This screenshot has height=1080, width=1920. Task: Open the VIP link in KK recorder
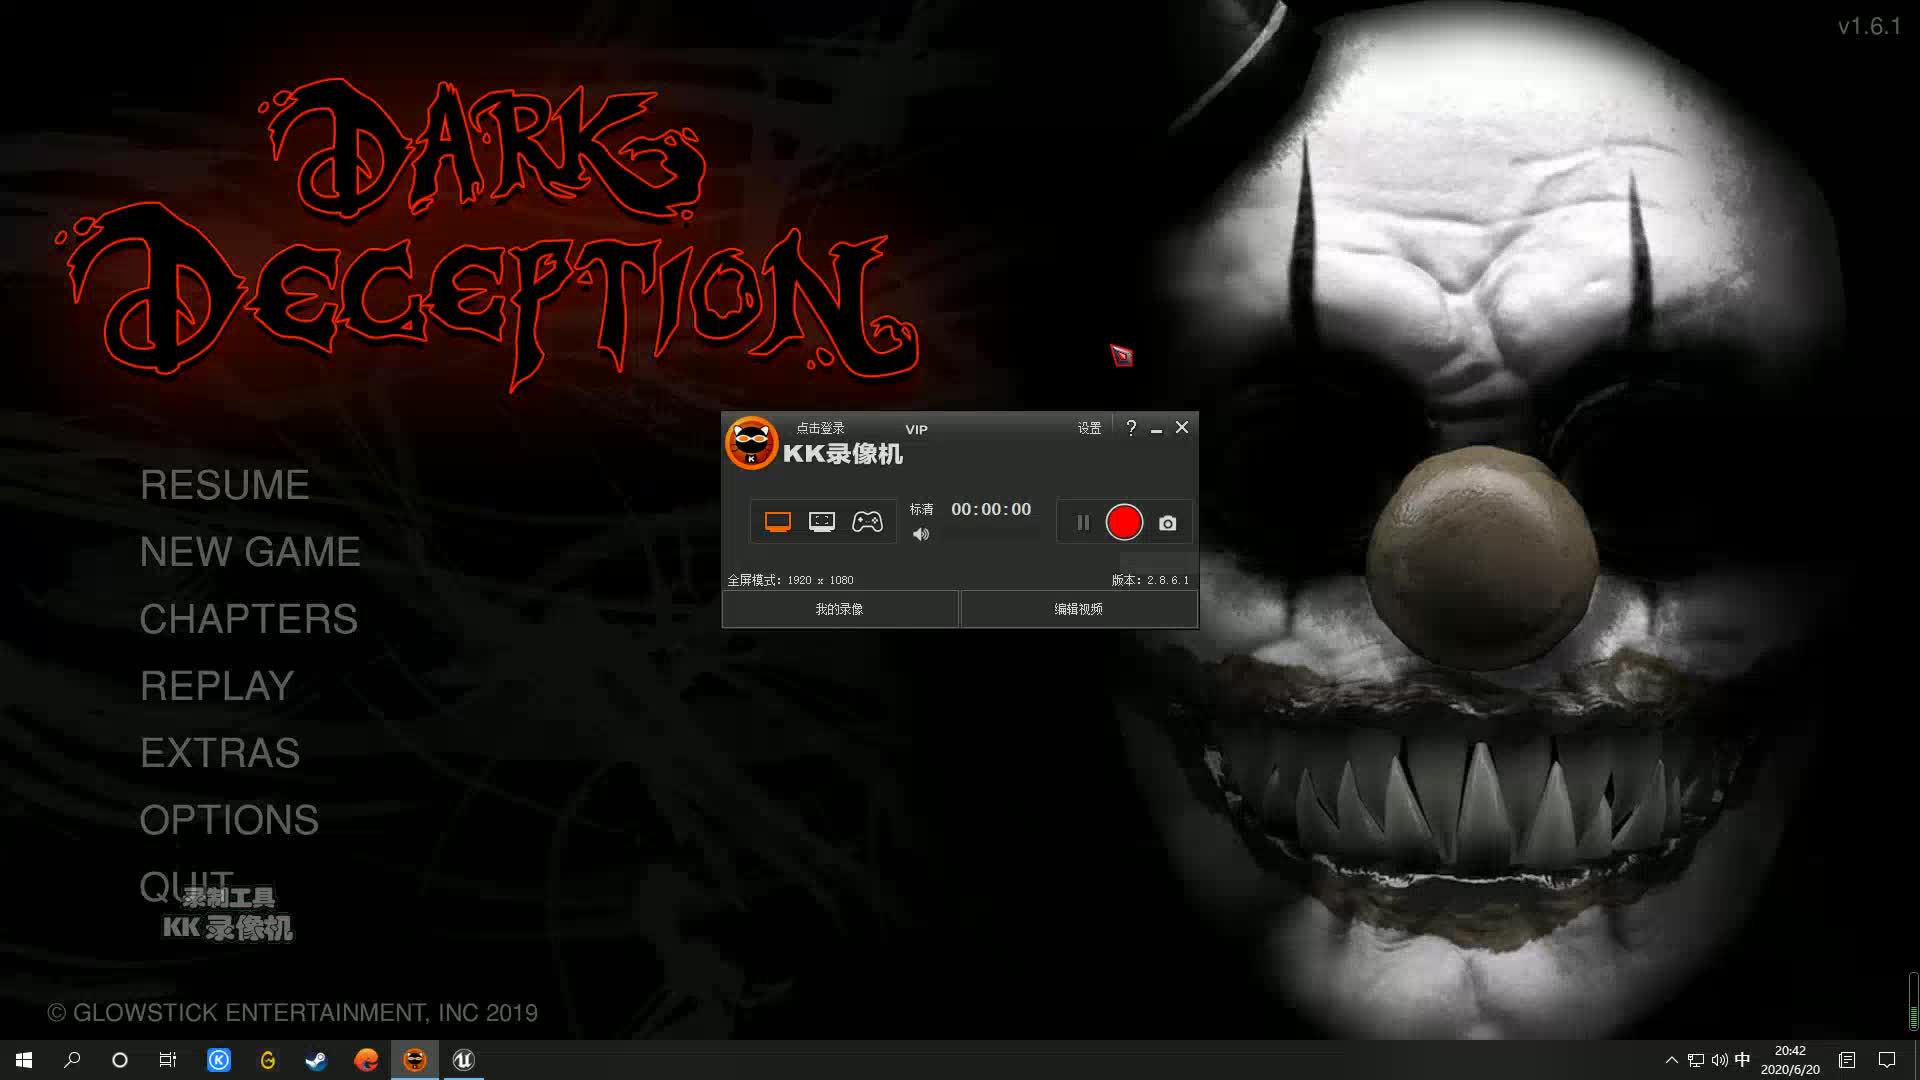coord(916,430)
